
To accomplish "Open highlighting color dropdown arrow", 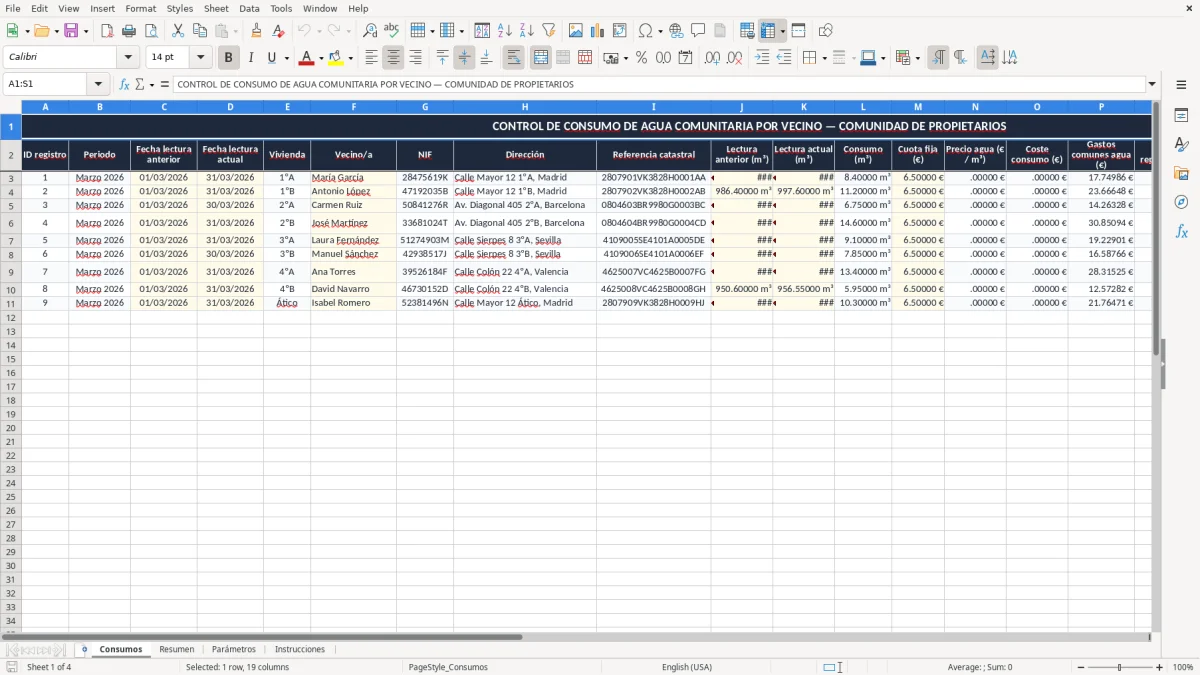I will point(350,58).
